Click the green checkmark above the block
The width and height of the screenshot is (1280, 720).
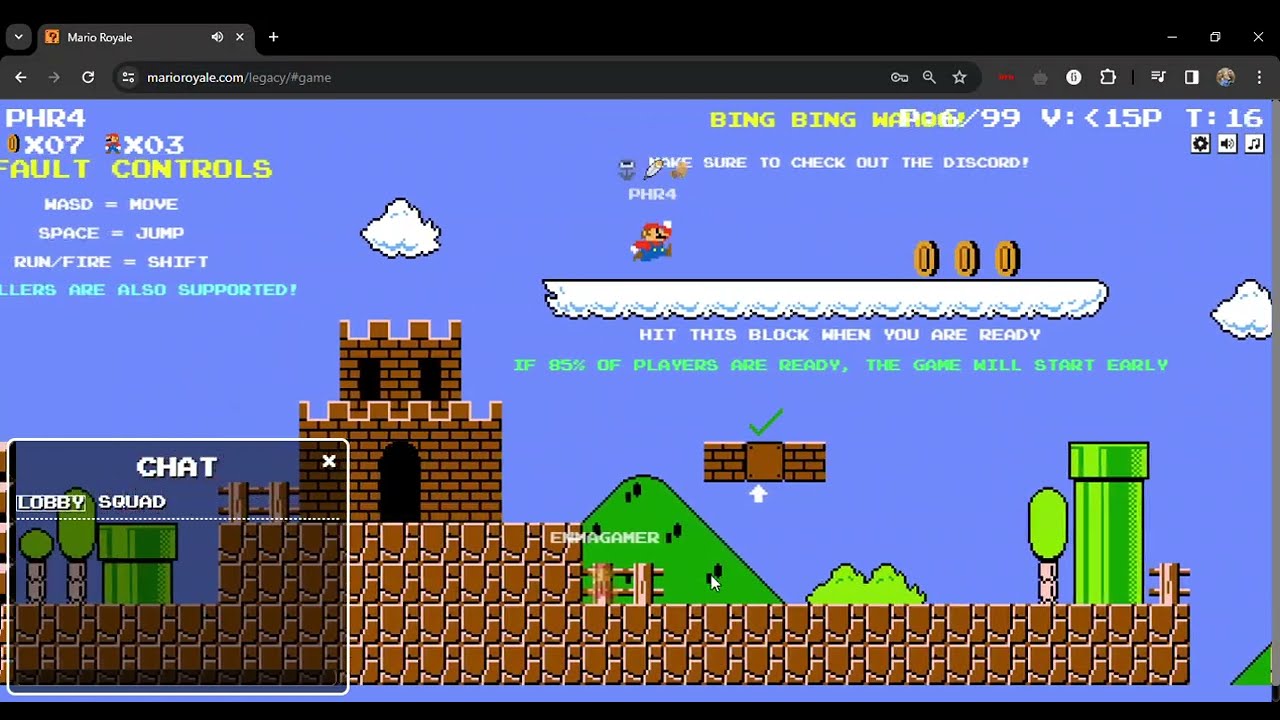tap(765, 422)
